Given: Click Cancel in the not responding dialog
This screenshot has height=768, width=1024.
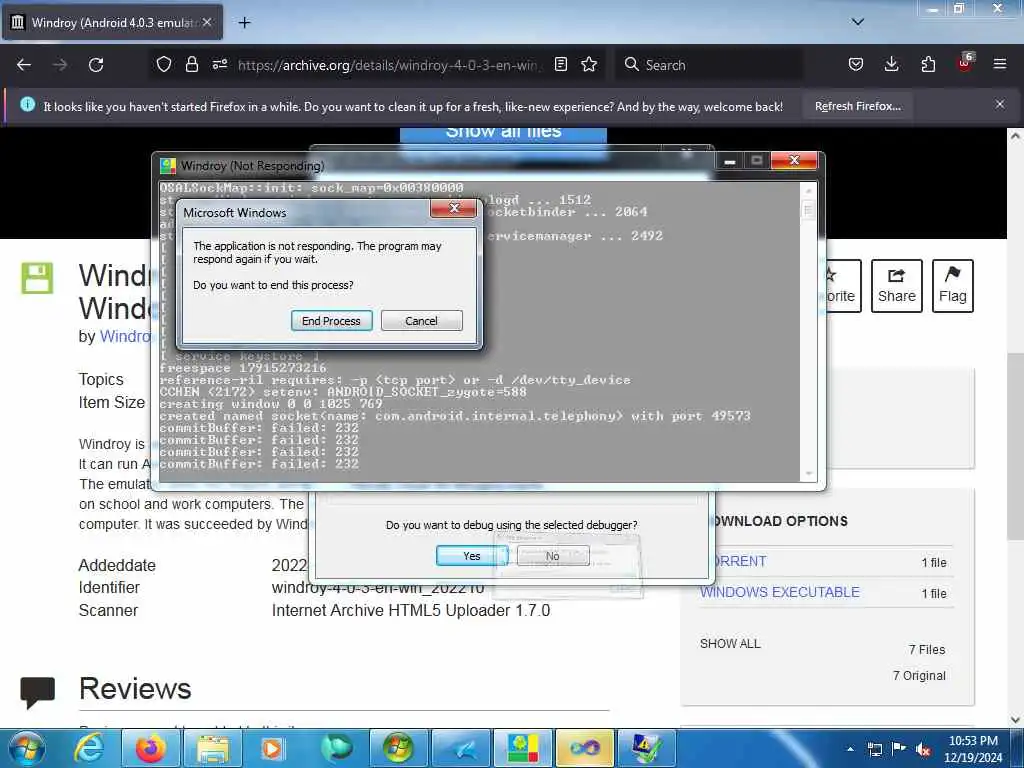Looking at the screenshot, I should click(421, 321).
